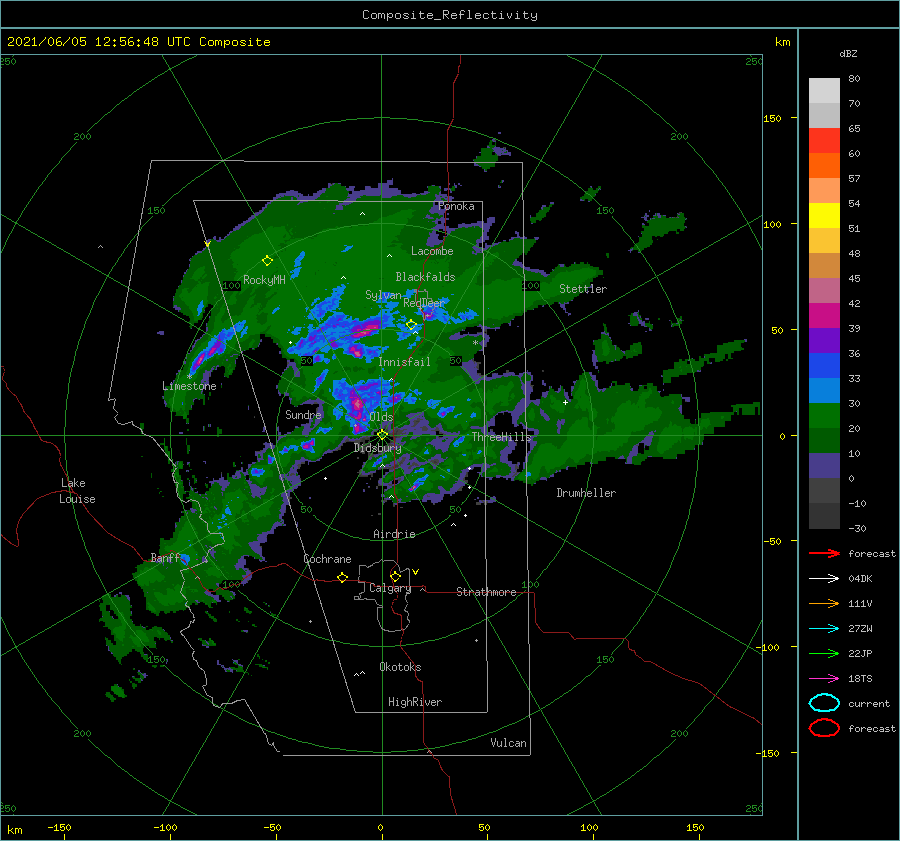Click the Innisfail city label
This screenshot has width=900, height=841.
tap(404, 362)
